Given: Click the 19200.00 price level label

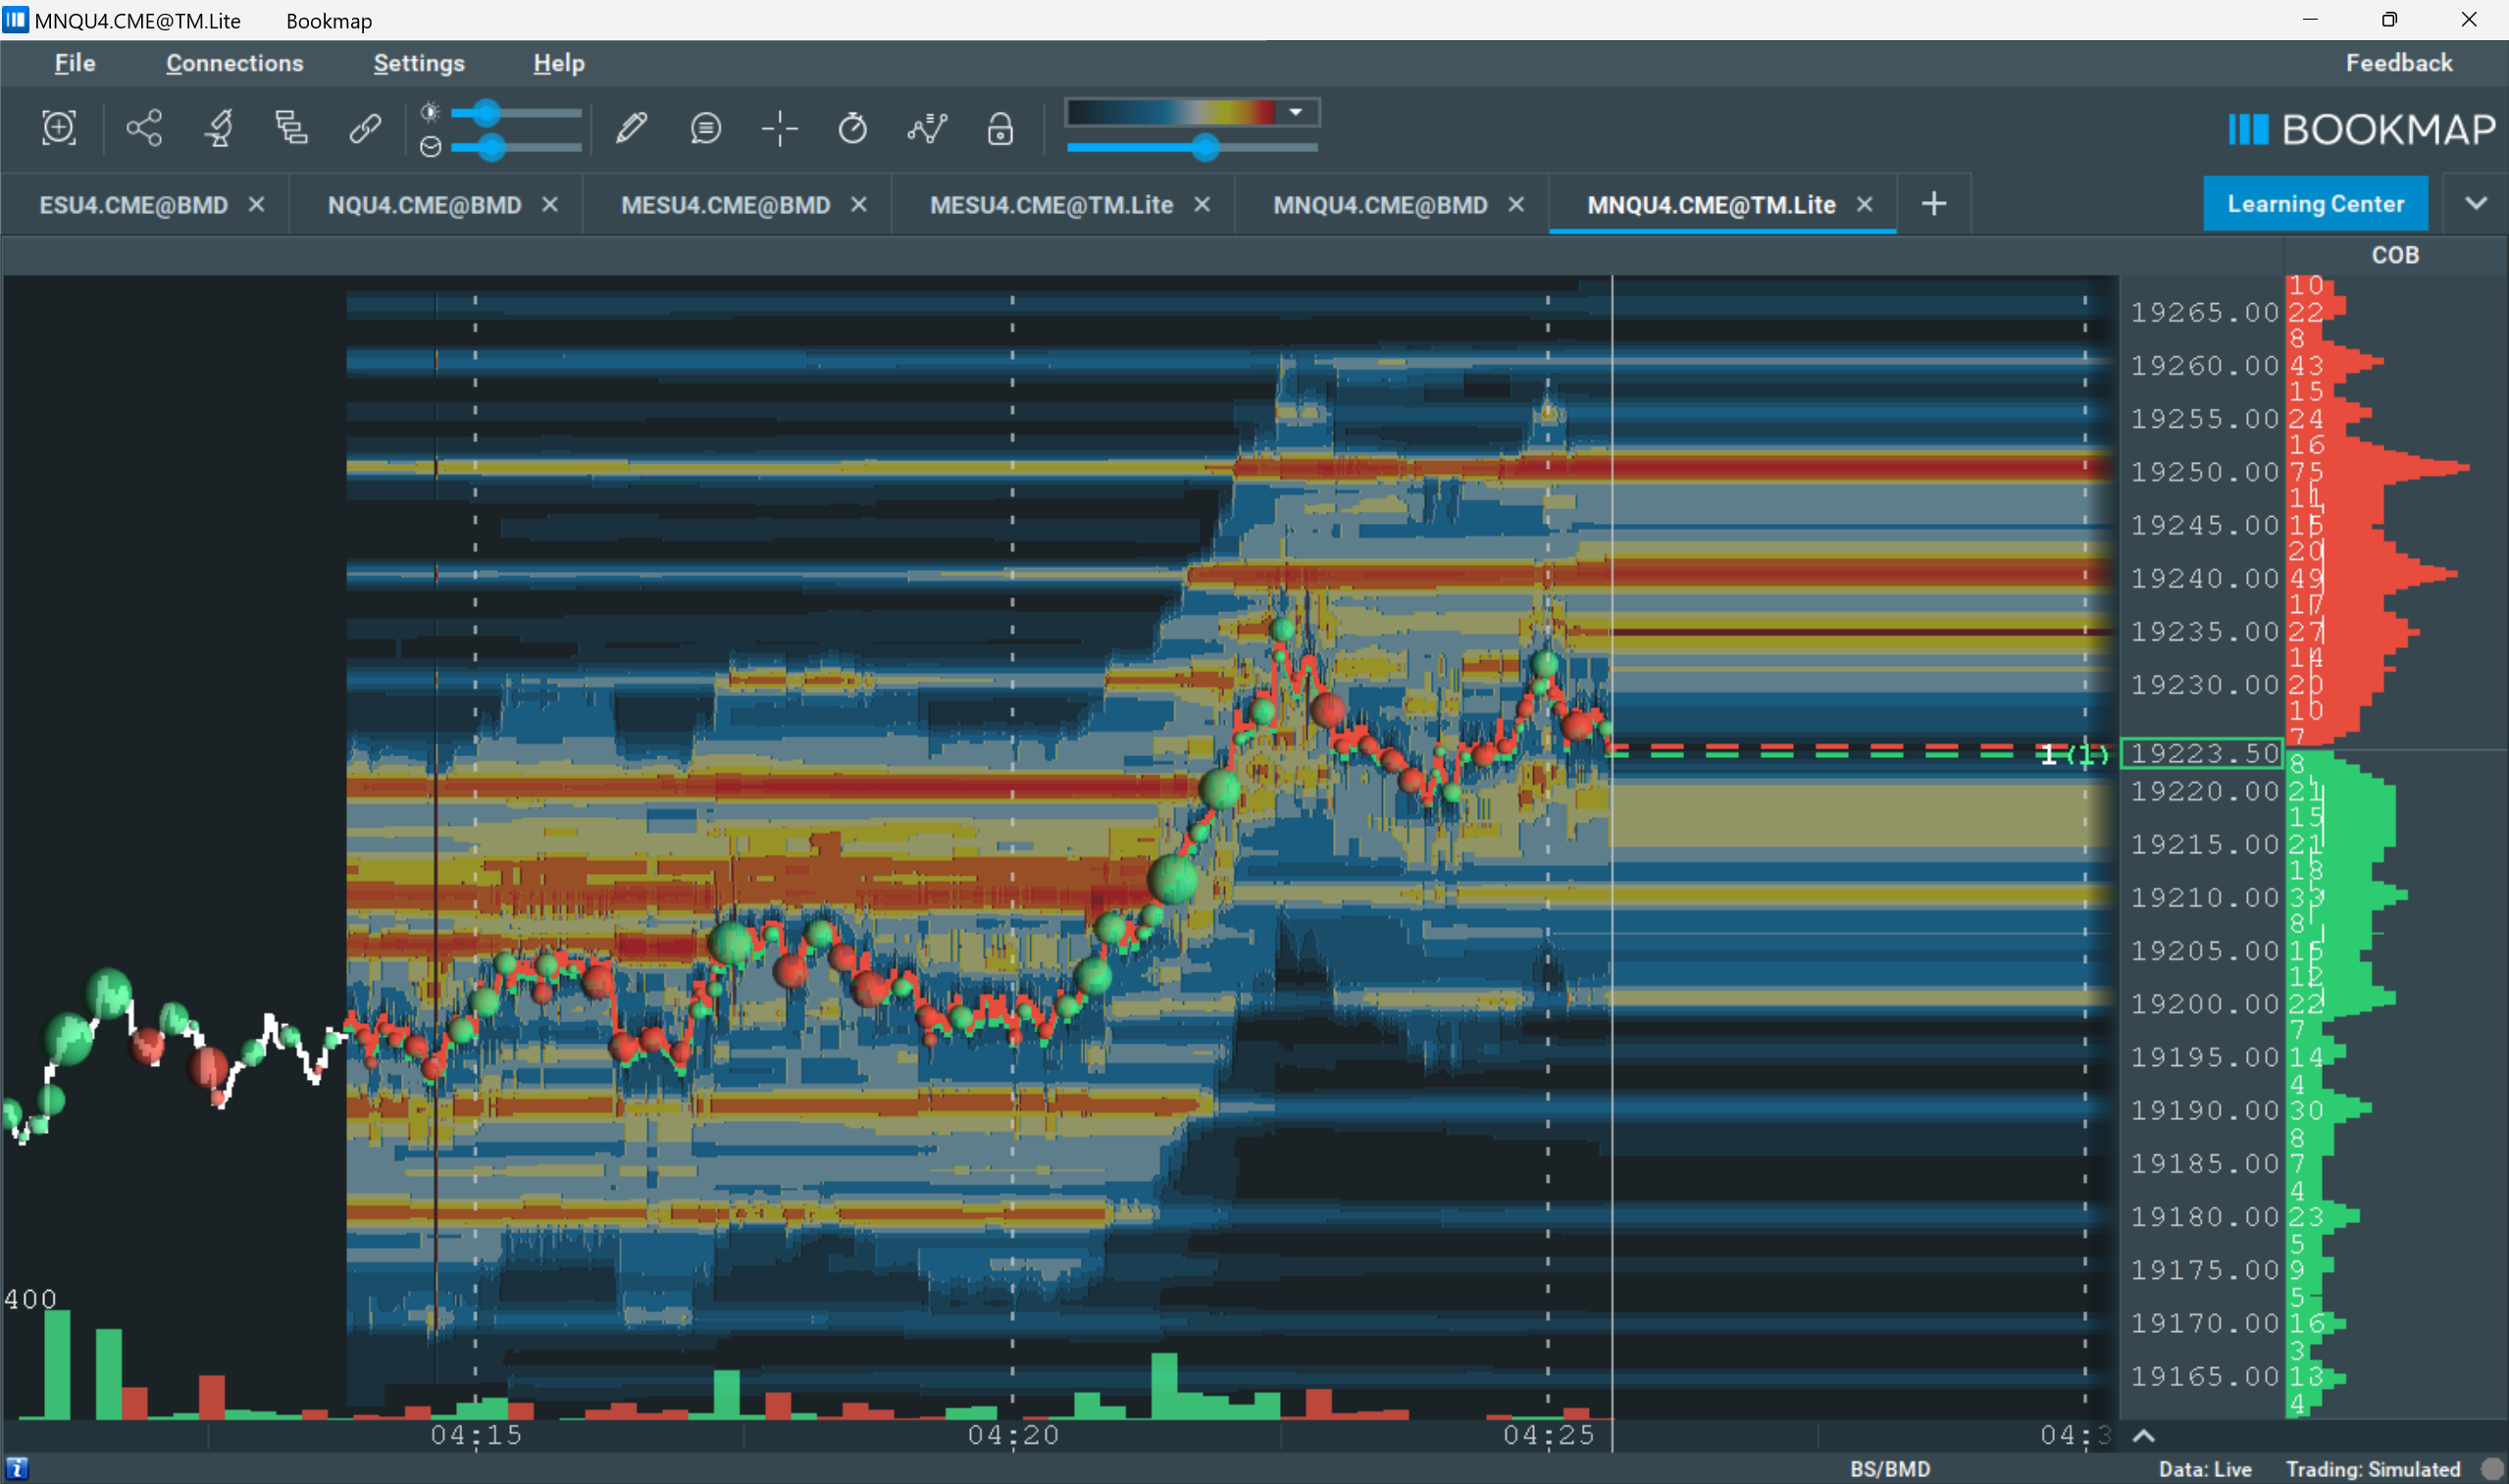Looking at the screenshot, I should [2204, 1004].
